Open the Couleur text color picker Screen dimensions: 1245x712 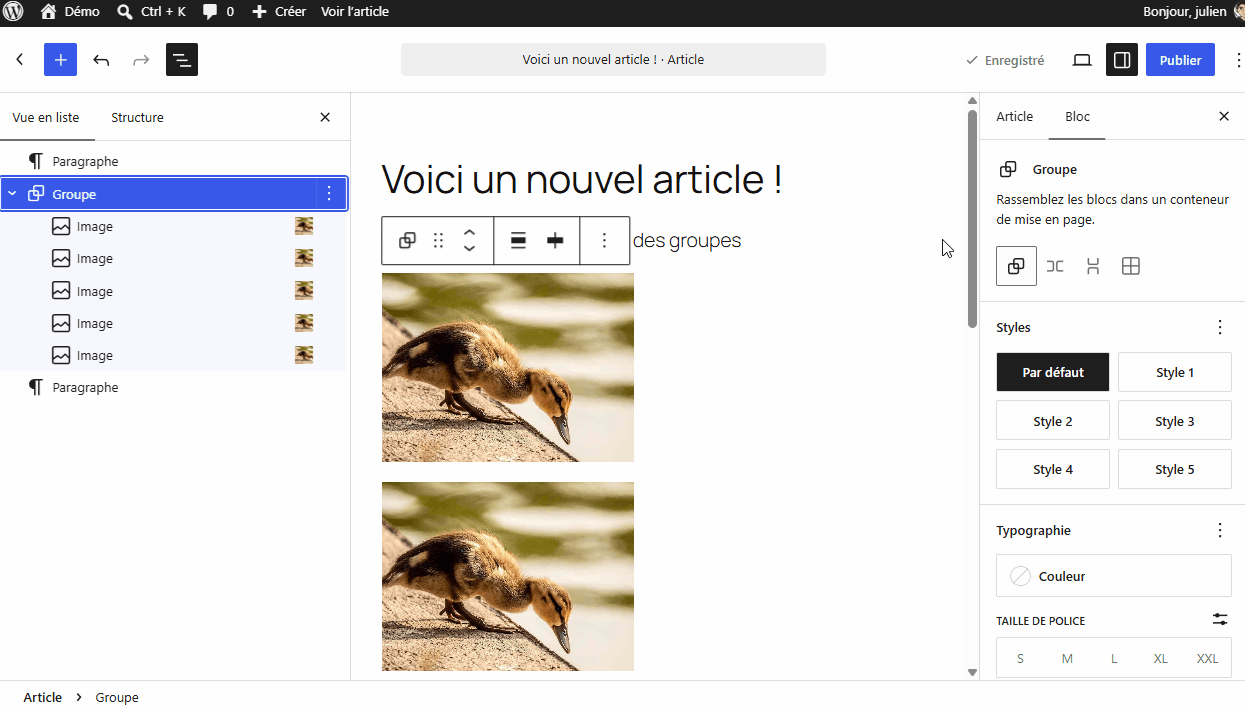1114,576
